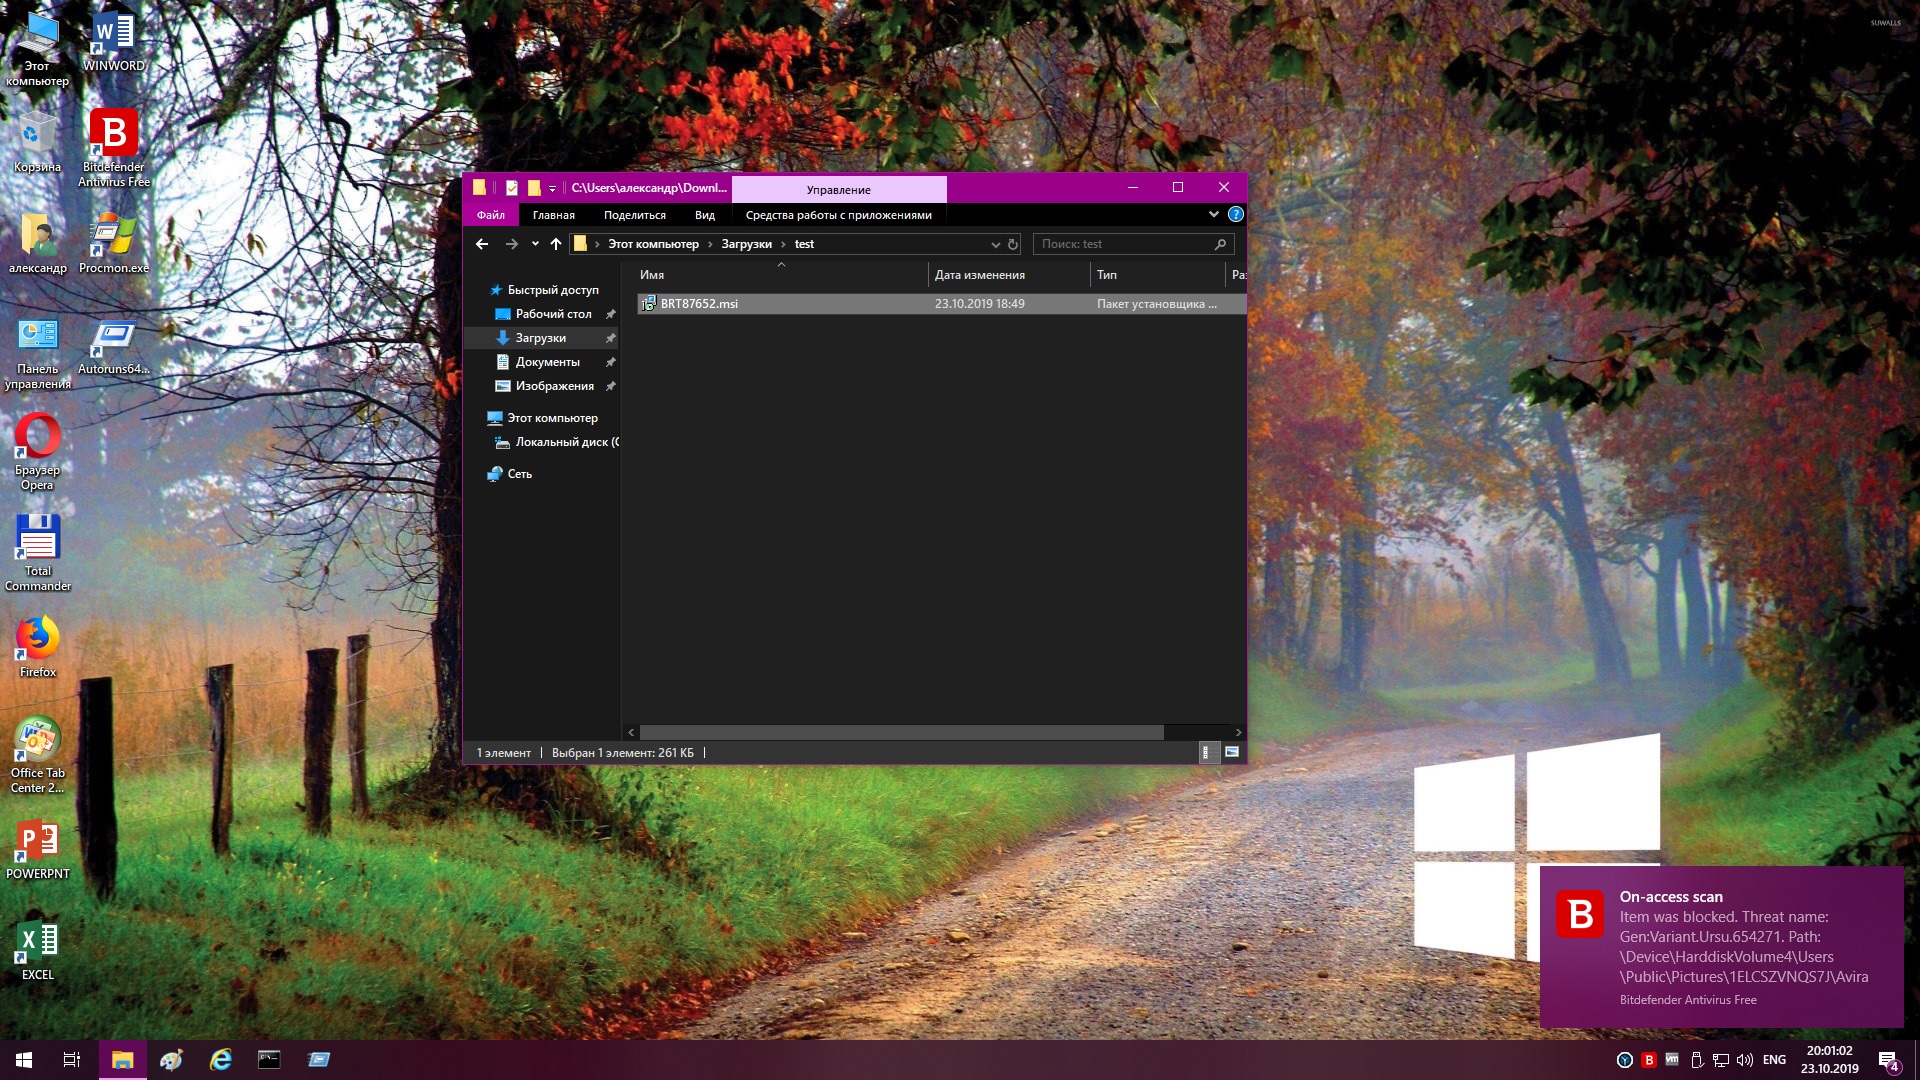Click the Refresh icon beside the address bar
The width and height of the screenshot is (1920, 1080).
click(1013, 244)
